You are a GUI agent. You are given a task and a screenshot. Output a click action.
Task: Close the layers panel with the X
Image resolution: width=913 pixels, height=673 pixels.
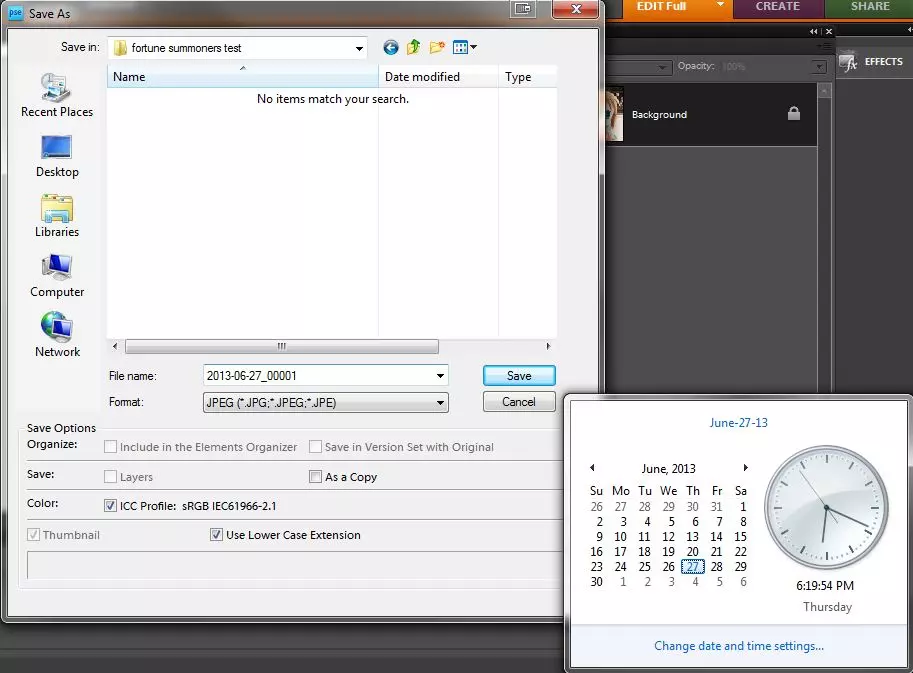coord(829,31)
